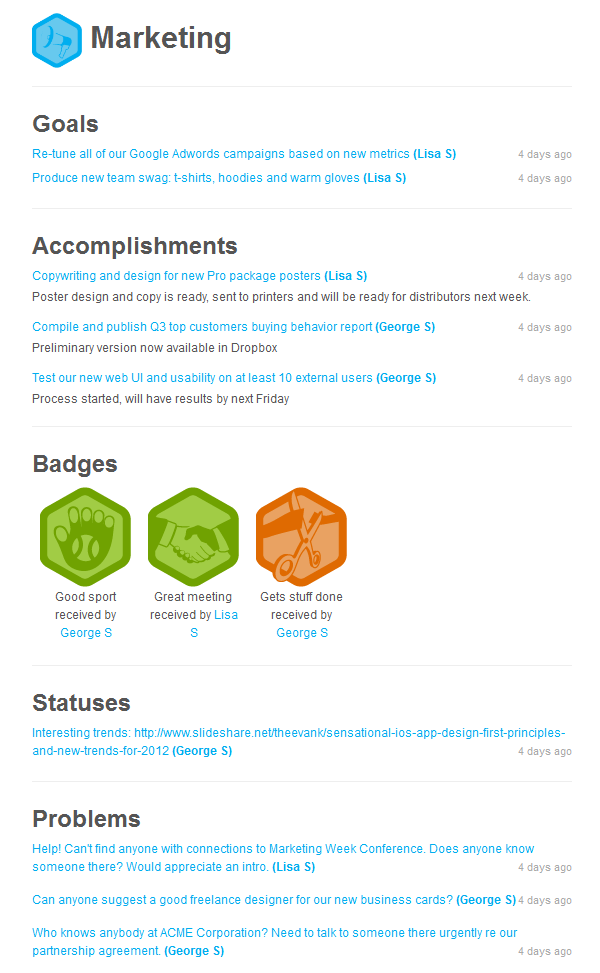Screen dimensions: 600x973
Task: Open the ACME Corporation partnership problem
Action: click(275, 941)
